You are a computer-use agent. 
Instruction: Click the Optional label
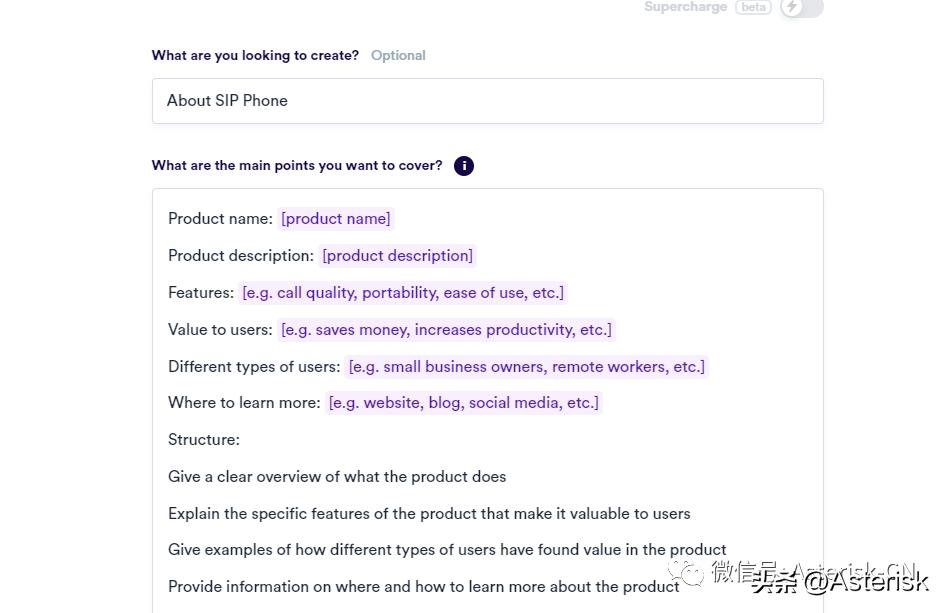click(x=398, y=56)
